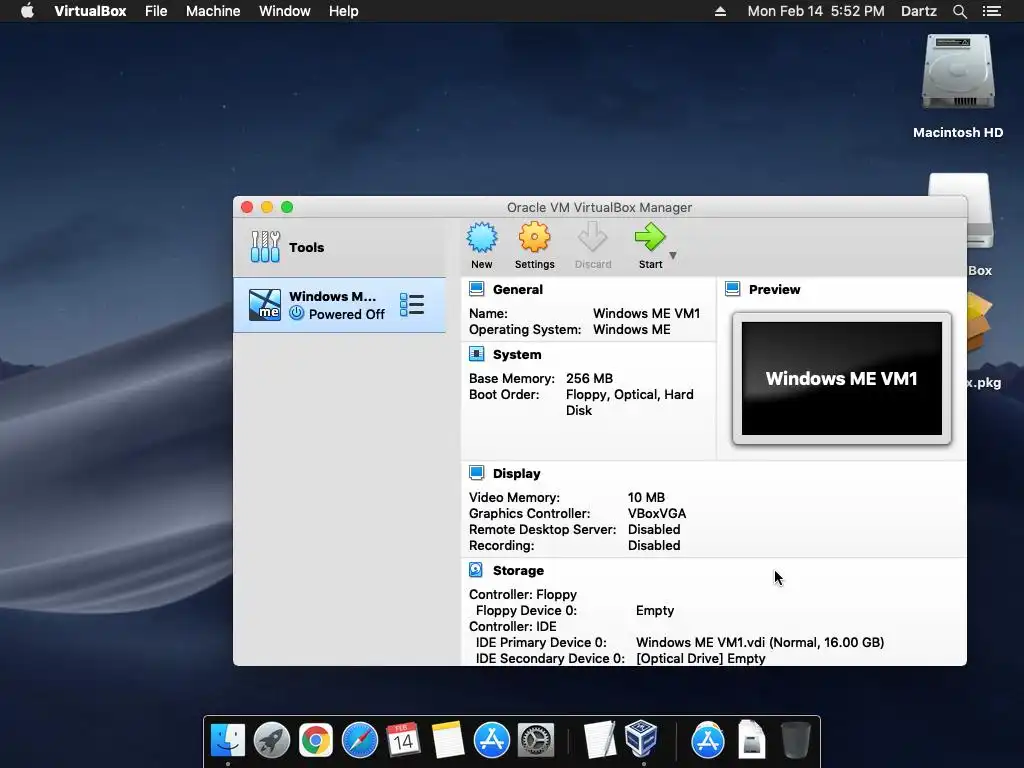The width and height of the screenshot is (1024, 768).
Task: Click the Windows ME VM1 preview thumbnail
Action: coord(842,378)
